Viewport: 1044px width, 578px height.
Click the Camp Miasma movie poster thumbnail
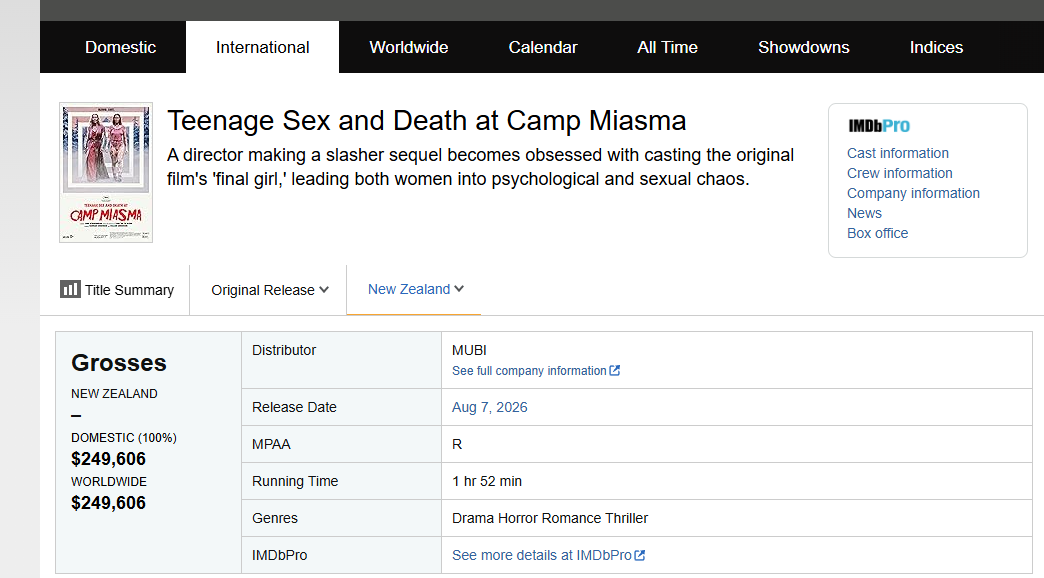[106, 172]
